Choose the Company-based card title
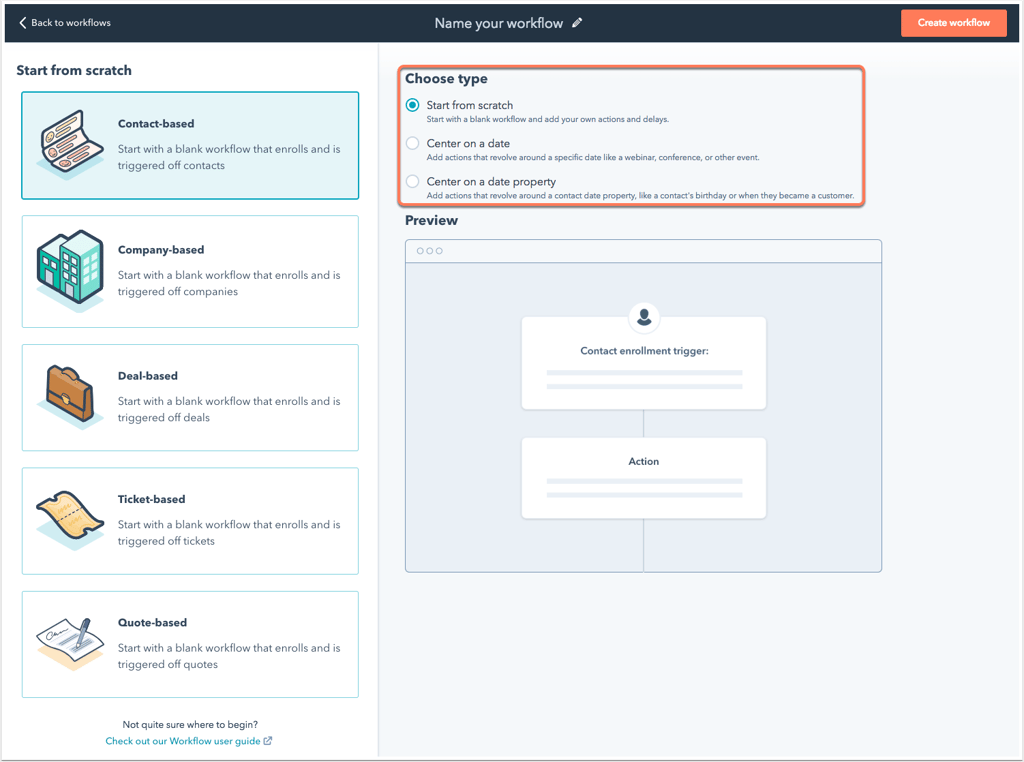1024x762 pixels. (x=161, y=249)
